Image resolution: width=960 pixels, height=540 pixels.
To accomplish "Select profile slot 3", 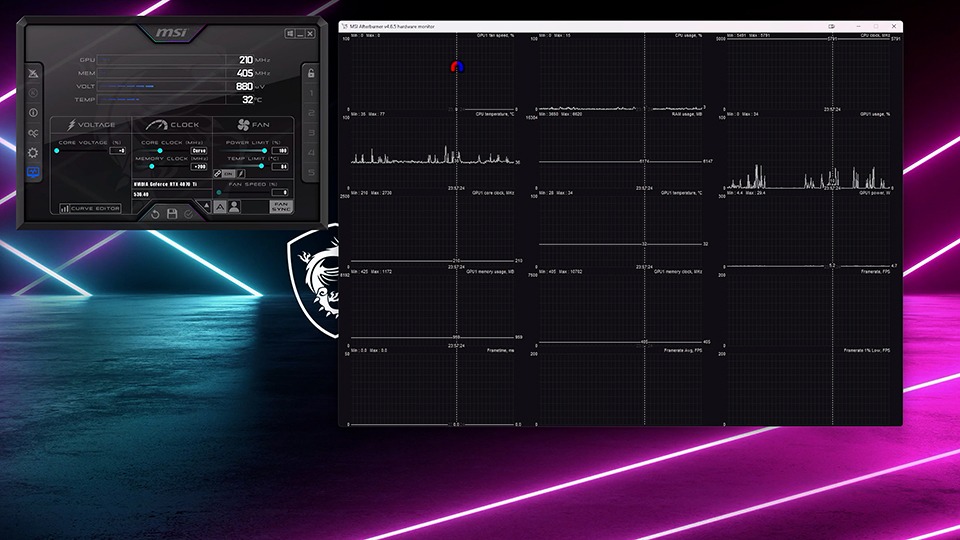I will pos(311,133).
